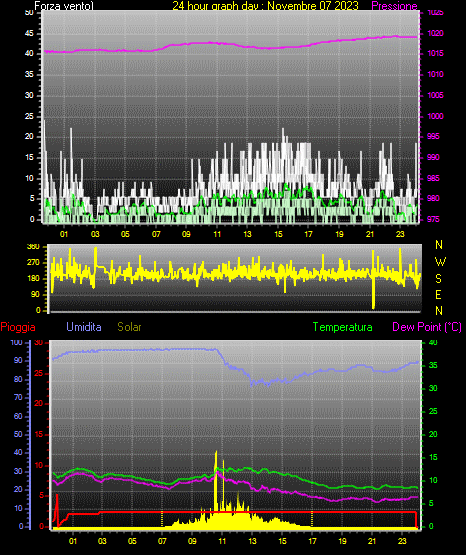Click hour 13 under the wind speed chart
The width and height of the screenshot is (466, 555).
[x=247, y=234]
